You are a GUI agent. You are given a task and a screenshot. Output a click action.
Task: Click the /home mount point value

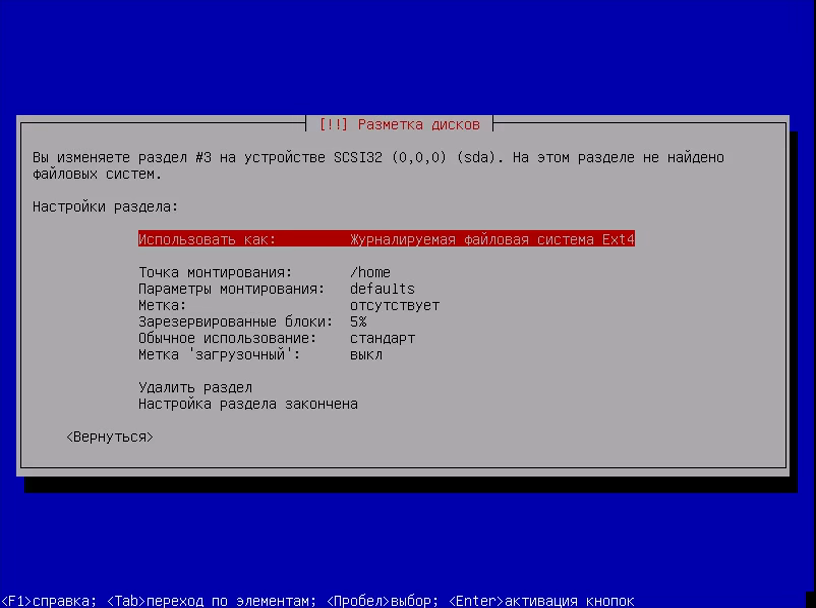coord(370,272)
